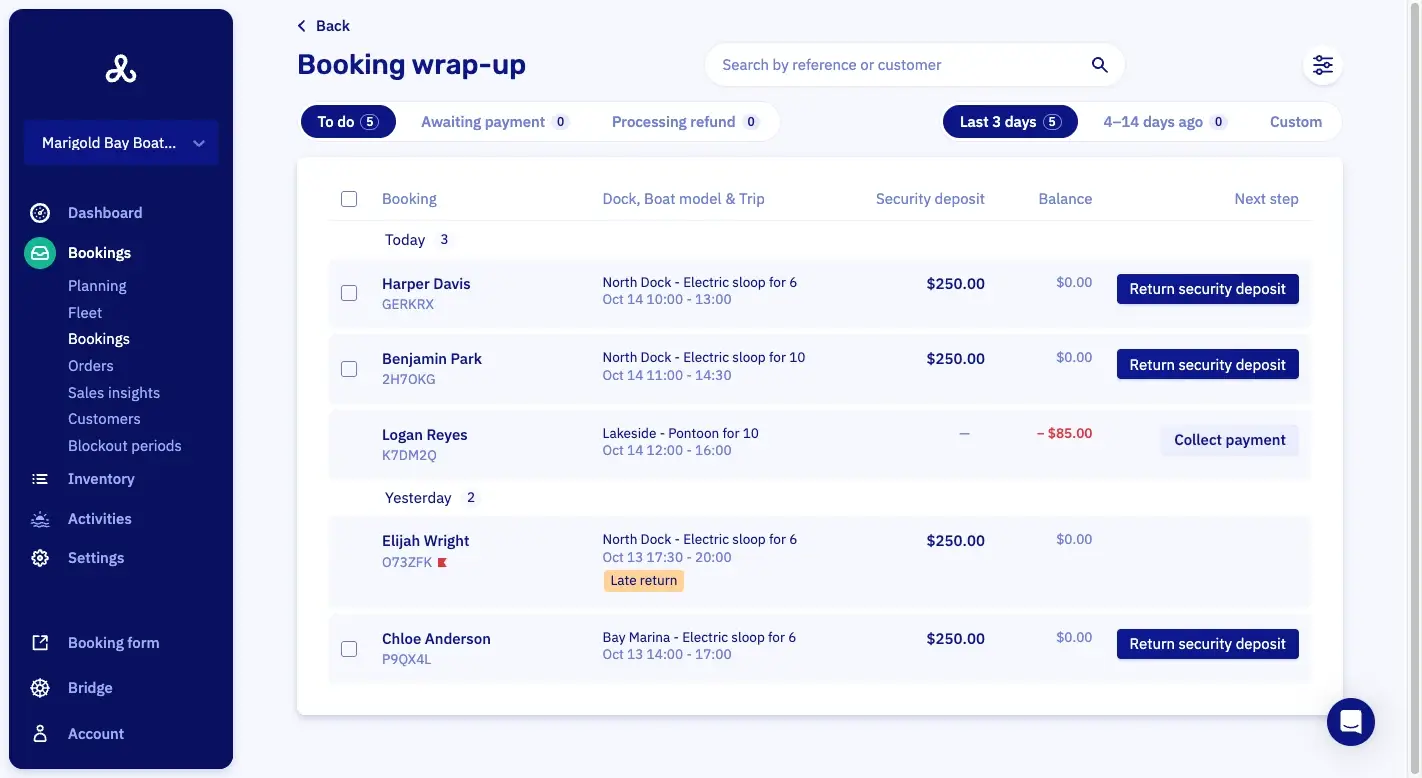The width and height of the screenshot is (1422, 778).
Task: Open the chat support bubble
Action: click(x=1351, y=722)
